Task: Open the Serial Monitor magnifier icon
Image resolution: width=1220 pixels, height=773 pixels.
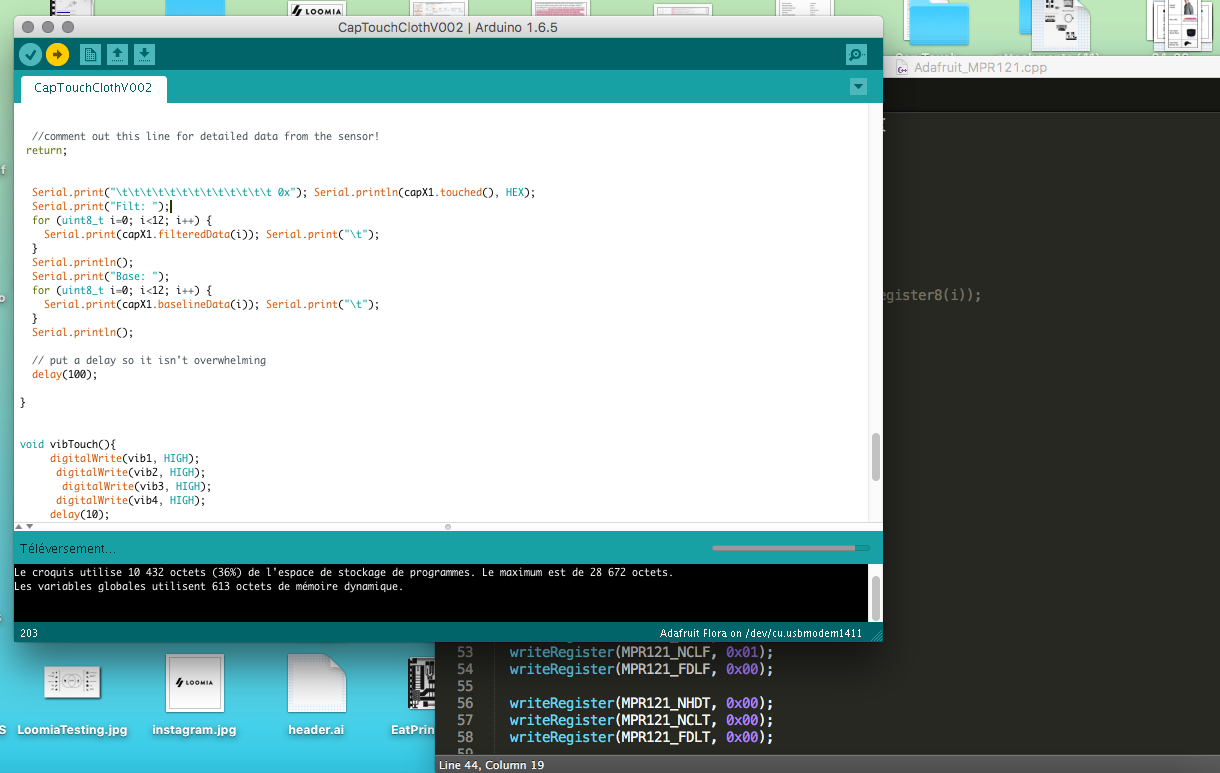Action: 856,54
